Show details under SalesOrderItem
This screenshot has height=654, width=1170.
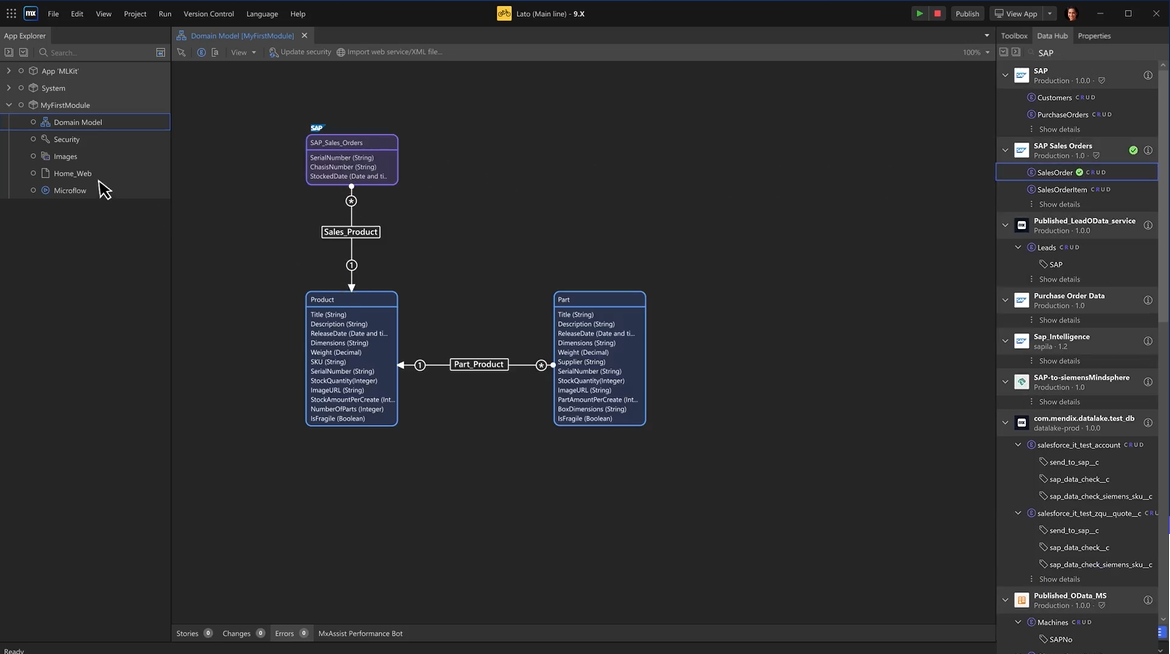click(x=1059, y=205)
